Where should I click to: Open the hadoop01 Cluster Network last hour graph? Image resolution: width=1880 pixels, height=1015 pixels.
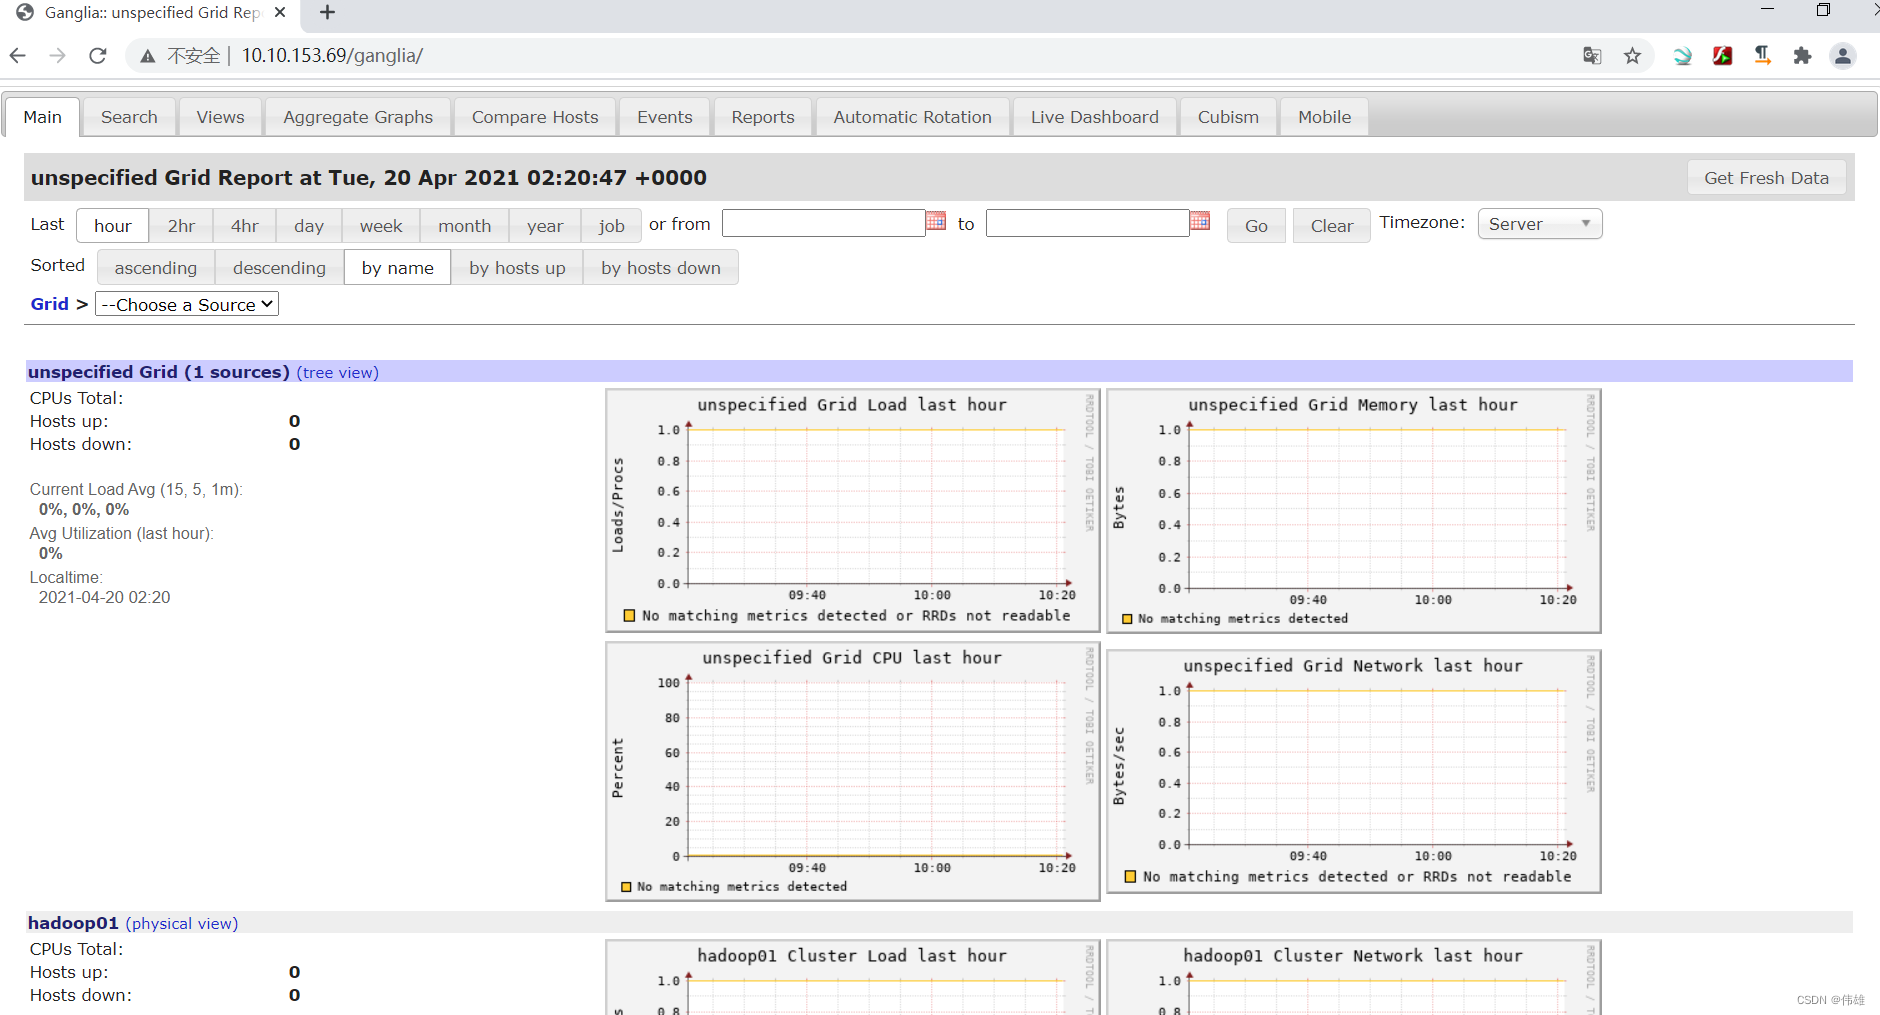(x=1354, y=977)
